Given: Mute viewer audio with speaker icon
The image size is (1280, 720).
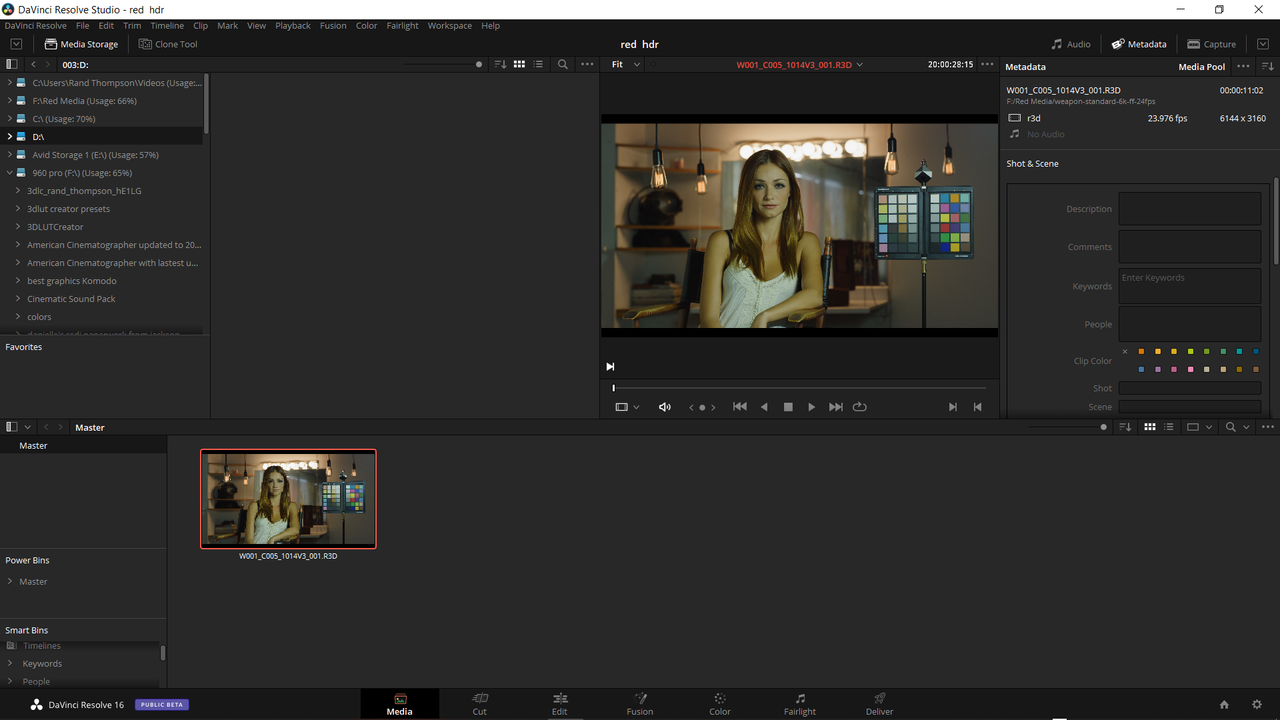Looking at the screenshot, I should (664, 407).
